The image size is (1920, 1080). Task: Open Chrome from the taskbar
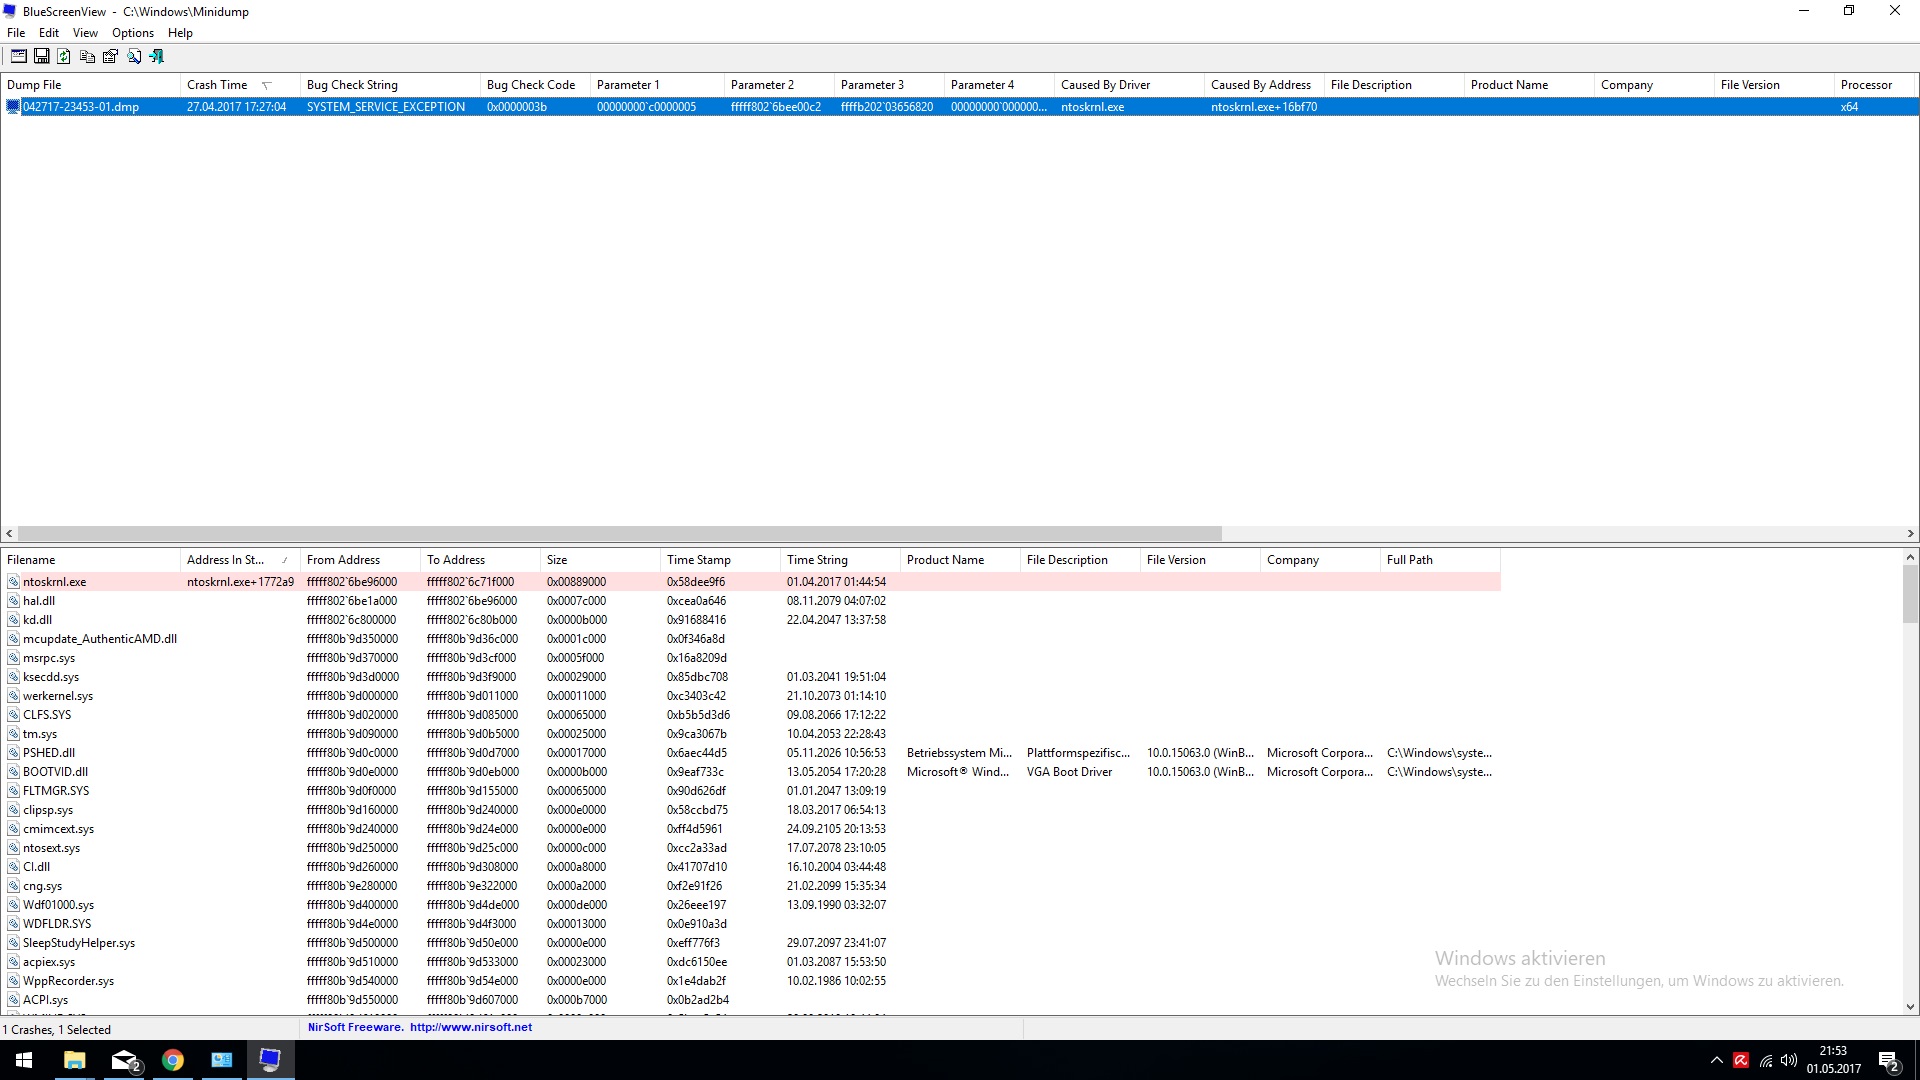173,1060
